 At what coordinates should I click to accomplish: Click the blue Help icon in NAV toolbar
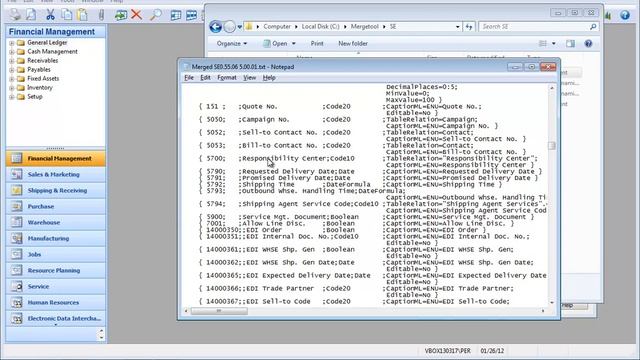click(625, 15)
